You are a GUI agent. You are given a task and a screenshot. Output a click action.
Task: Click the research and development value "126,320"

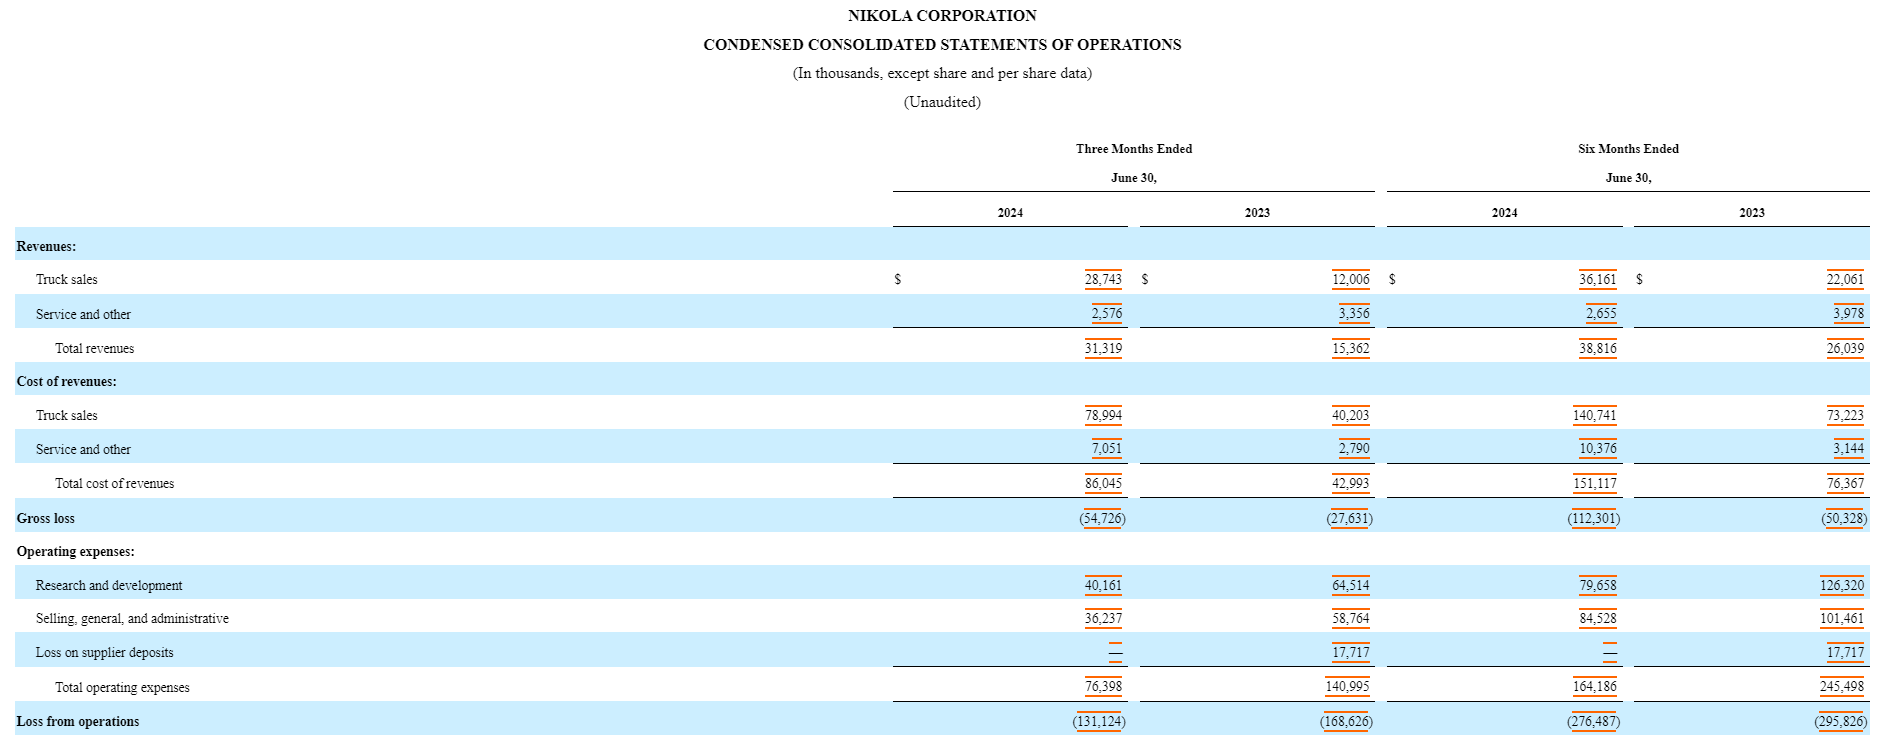tap(1842, 586)
